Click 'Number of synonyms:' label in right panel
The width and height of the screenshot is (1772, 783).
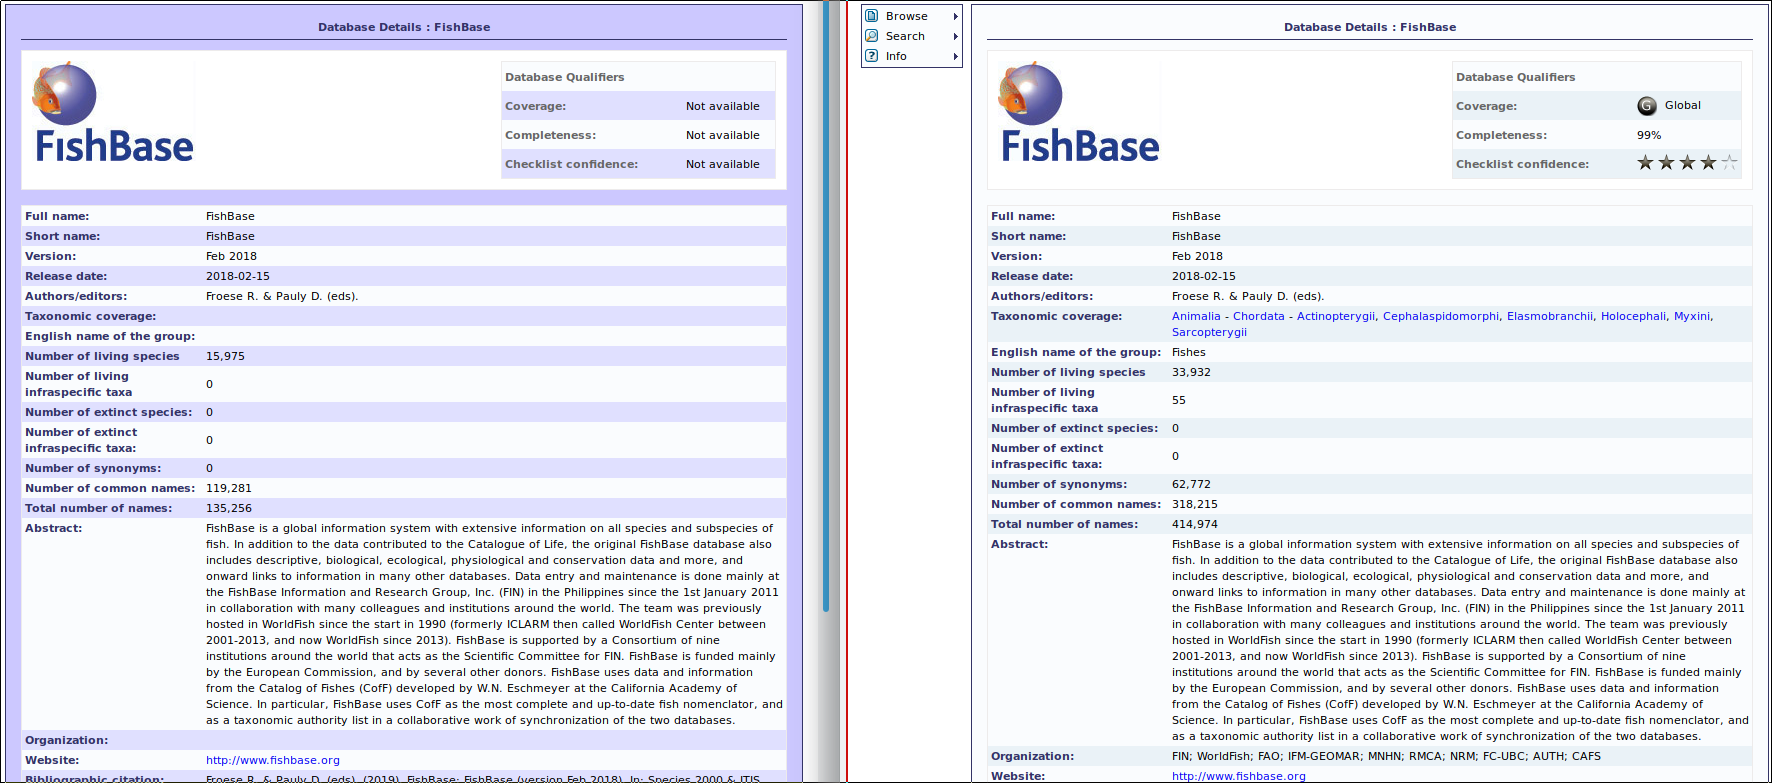click(1059, 484)
